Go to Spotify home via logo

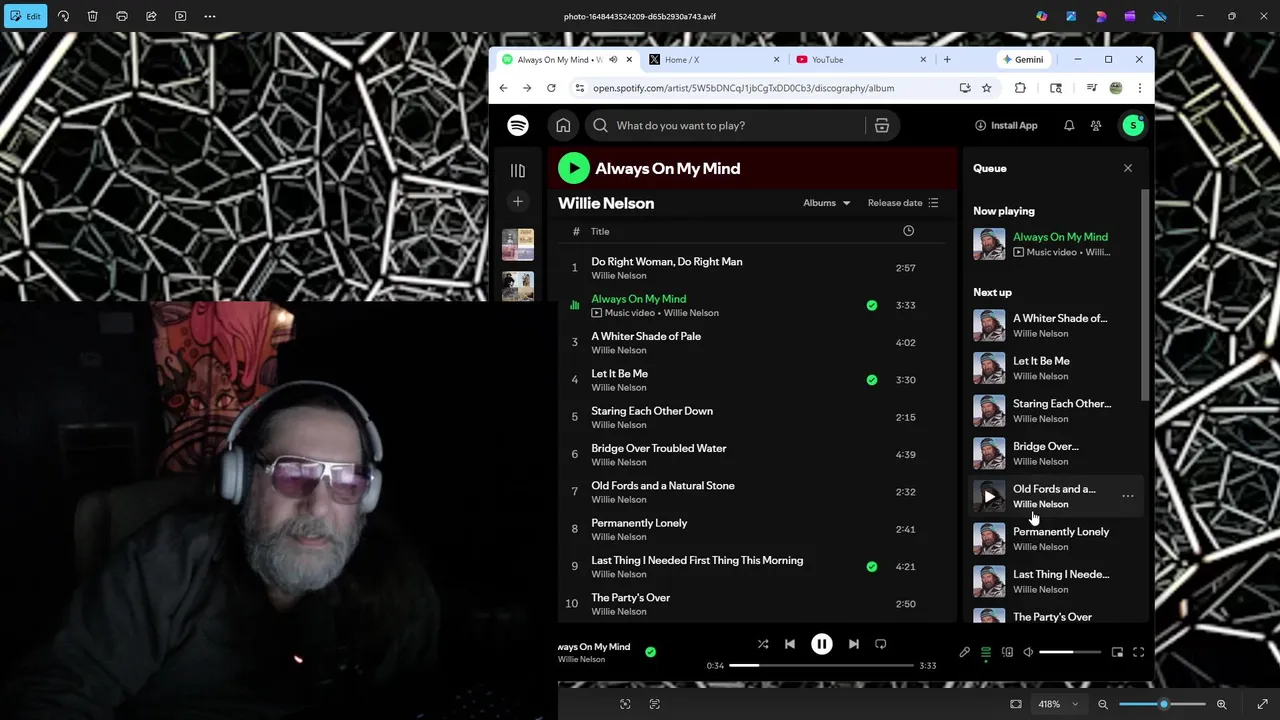(x=517, y=125)
